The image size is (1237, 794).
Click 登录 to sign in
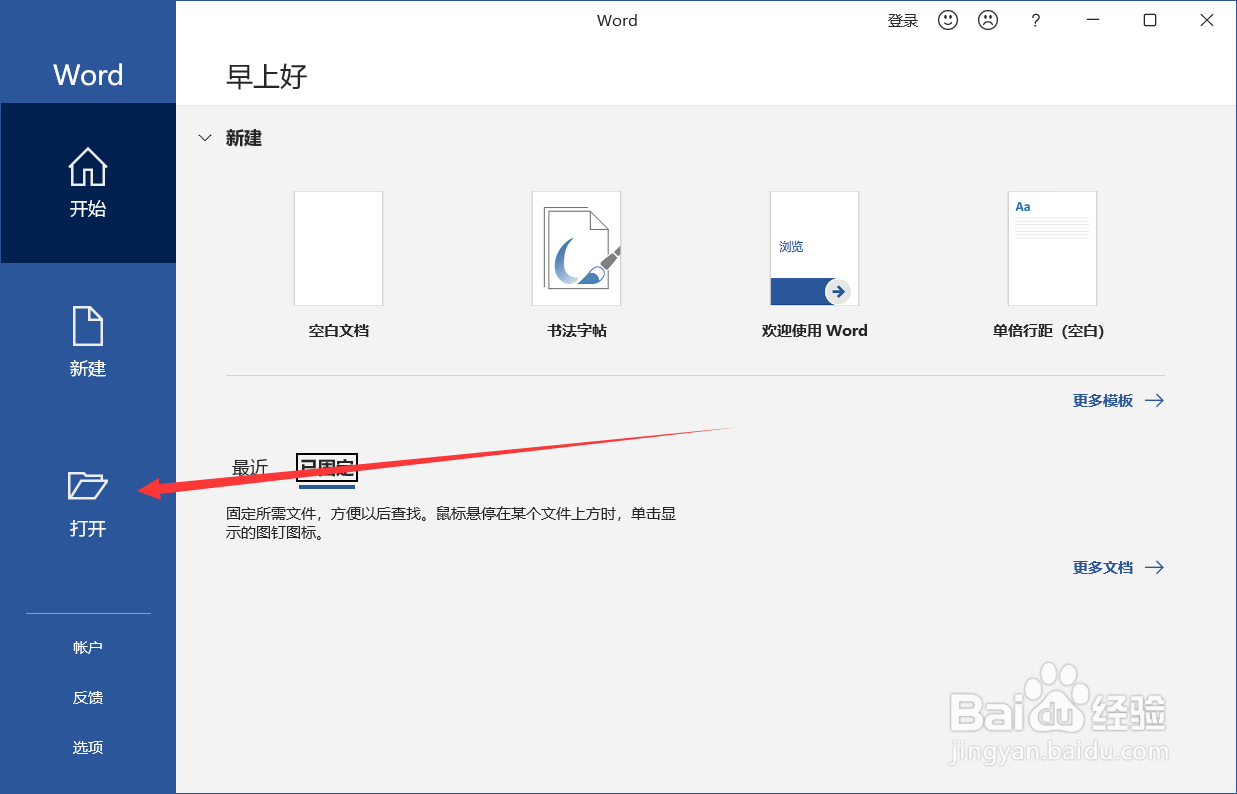point(902,19)
